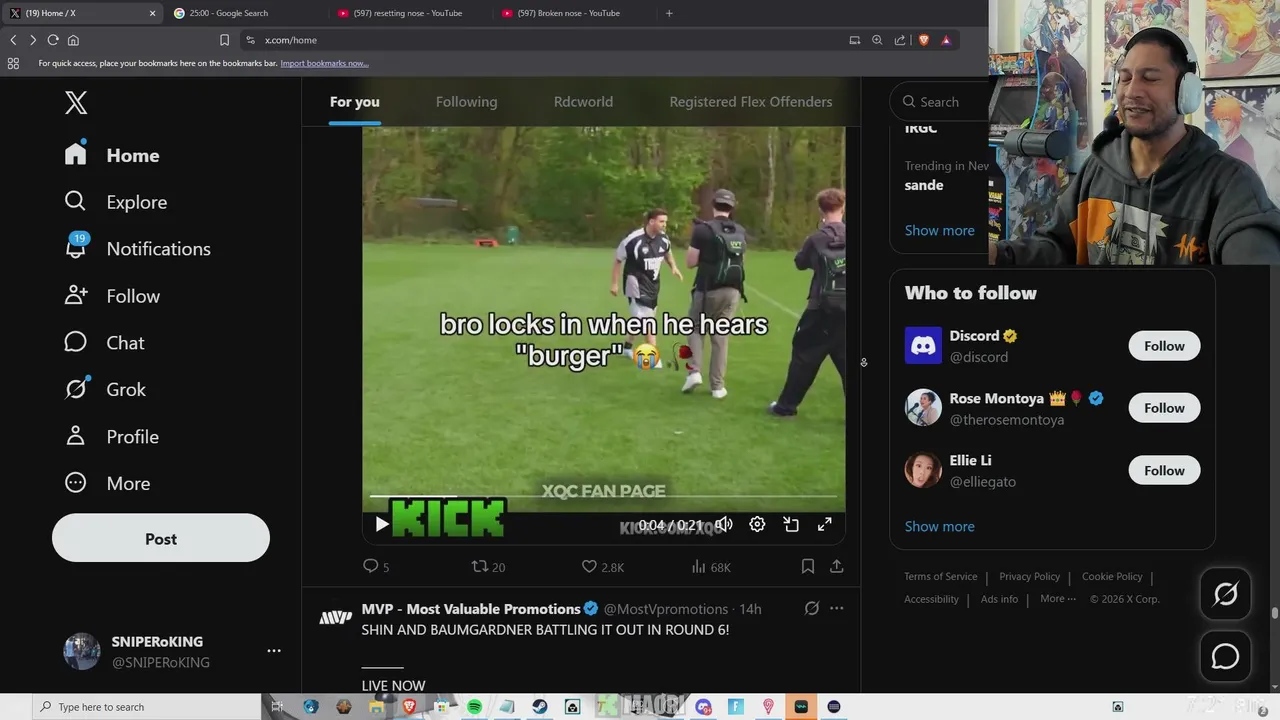1280x720 pixels.
Task: Open Steam from the taskbar
Action: point(539,707)
